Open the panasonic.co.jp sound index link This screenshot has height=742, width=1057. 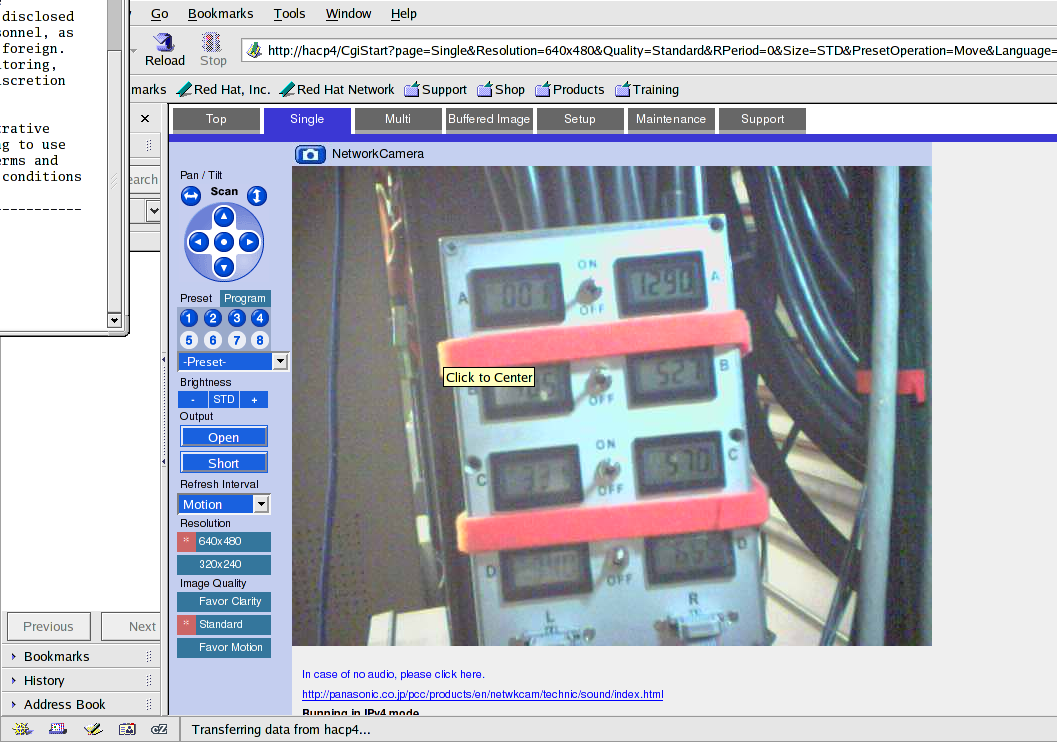[483, 694]
